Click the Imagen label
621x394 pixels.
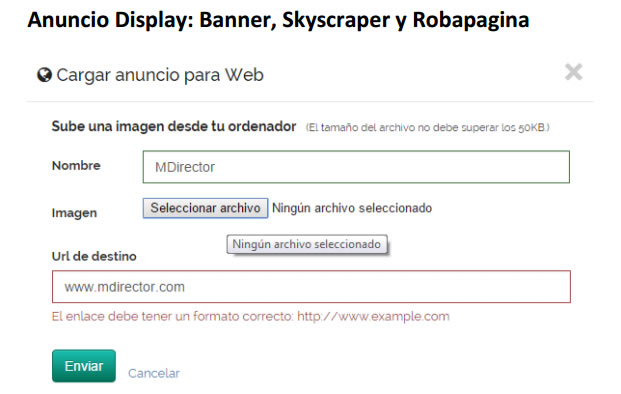point(74,213)
